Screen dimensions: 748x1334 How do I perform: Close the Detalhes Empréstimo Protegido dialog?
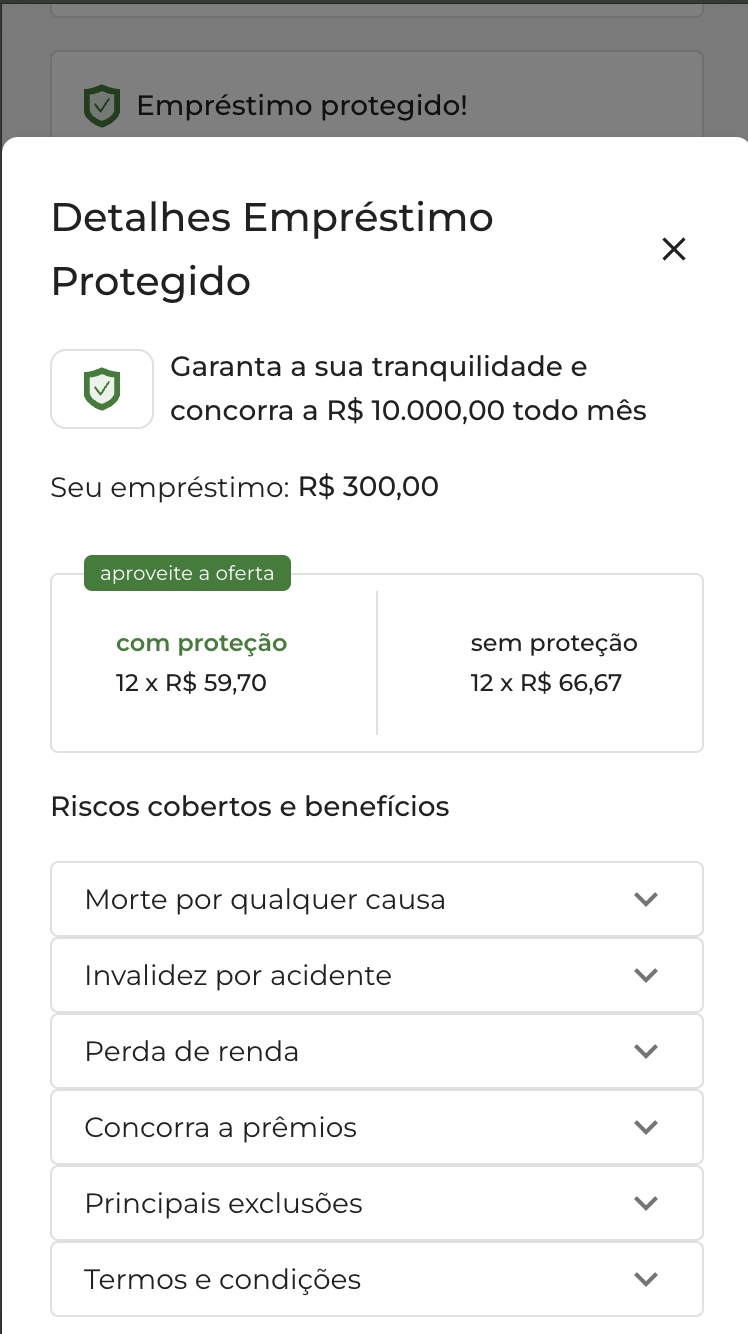(x=674, y=250)
